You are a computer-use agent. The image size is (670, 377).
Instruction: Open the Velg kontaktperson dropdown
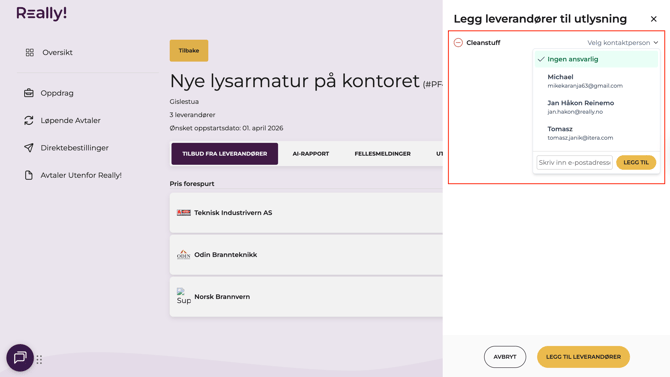tap(622, 43)
